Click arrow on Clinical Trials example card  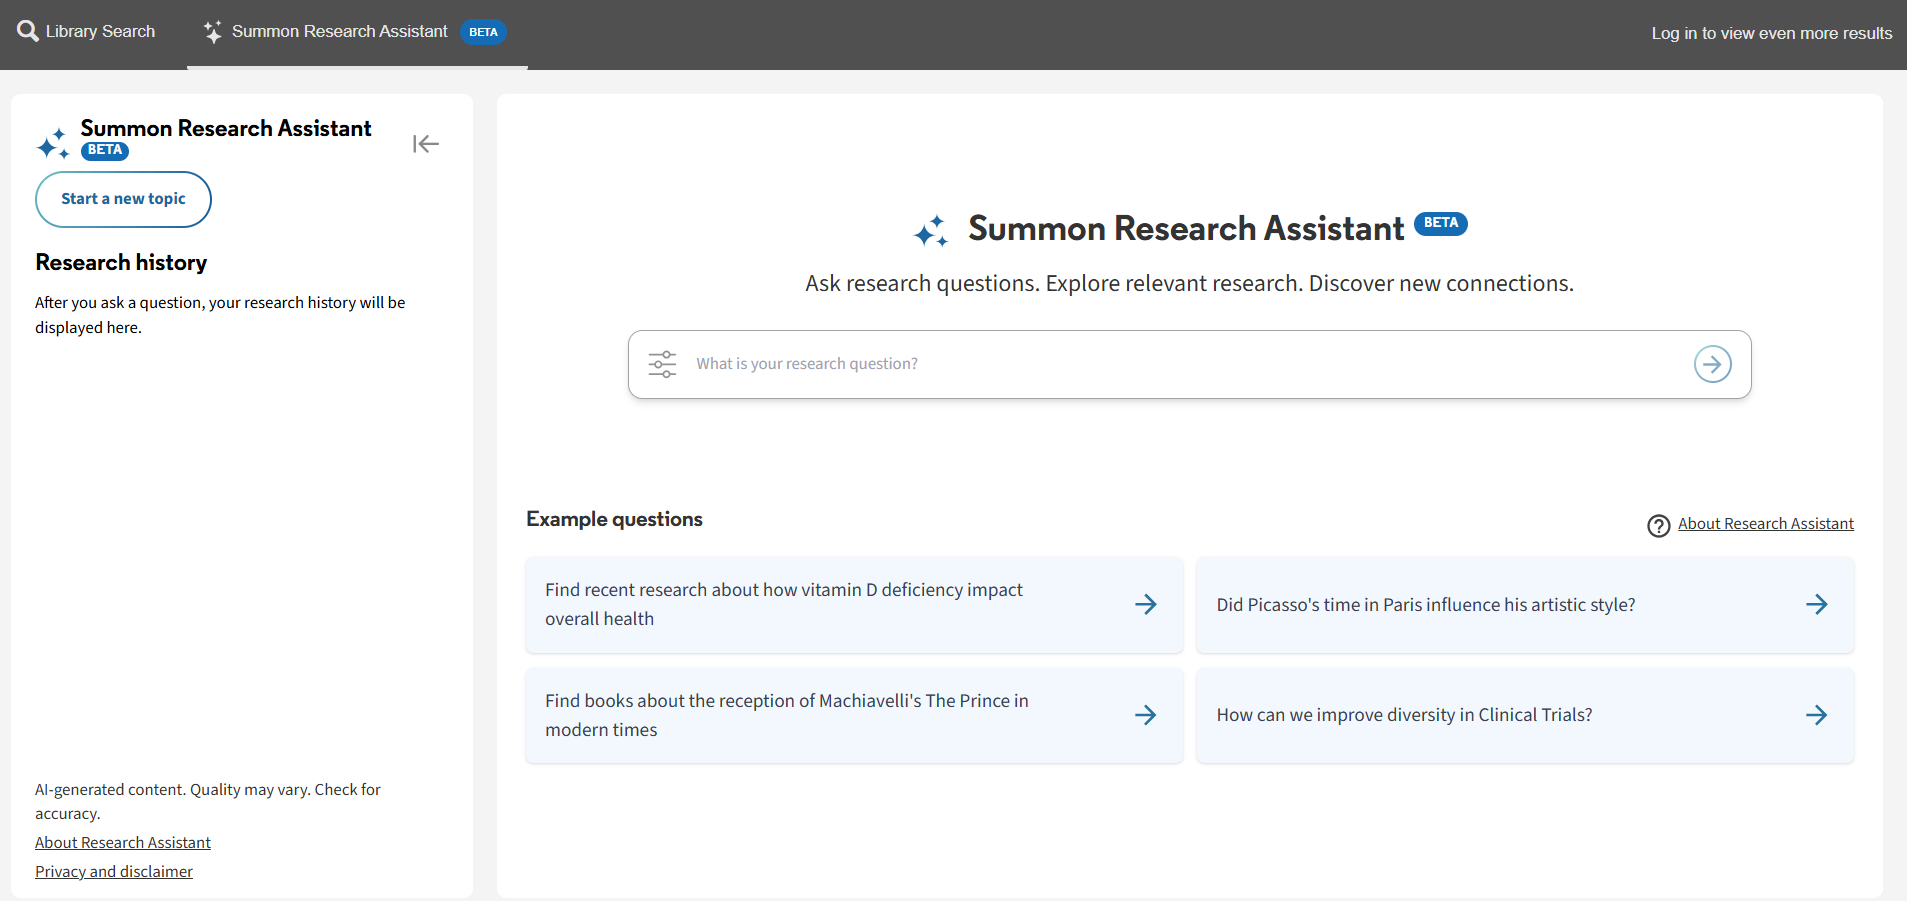[1817, 715]
